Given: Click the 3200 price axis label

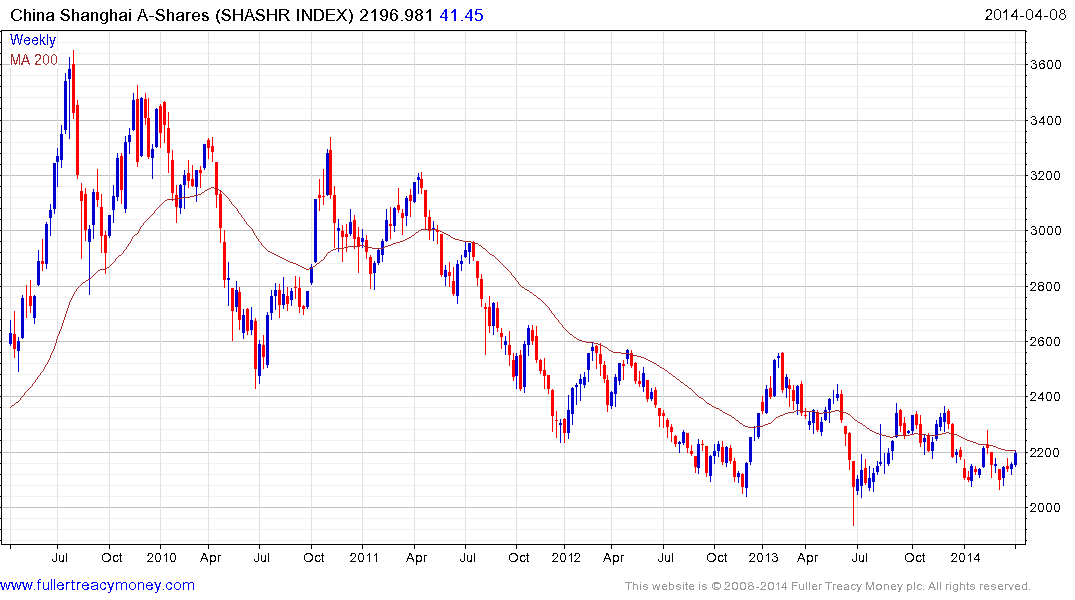Looking at the screenshot, I should (x=1046, y=176).
